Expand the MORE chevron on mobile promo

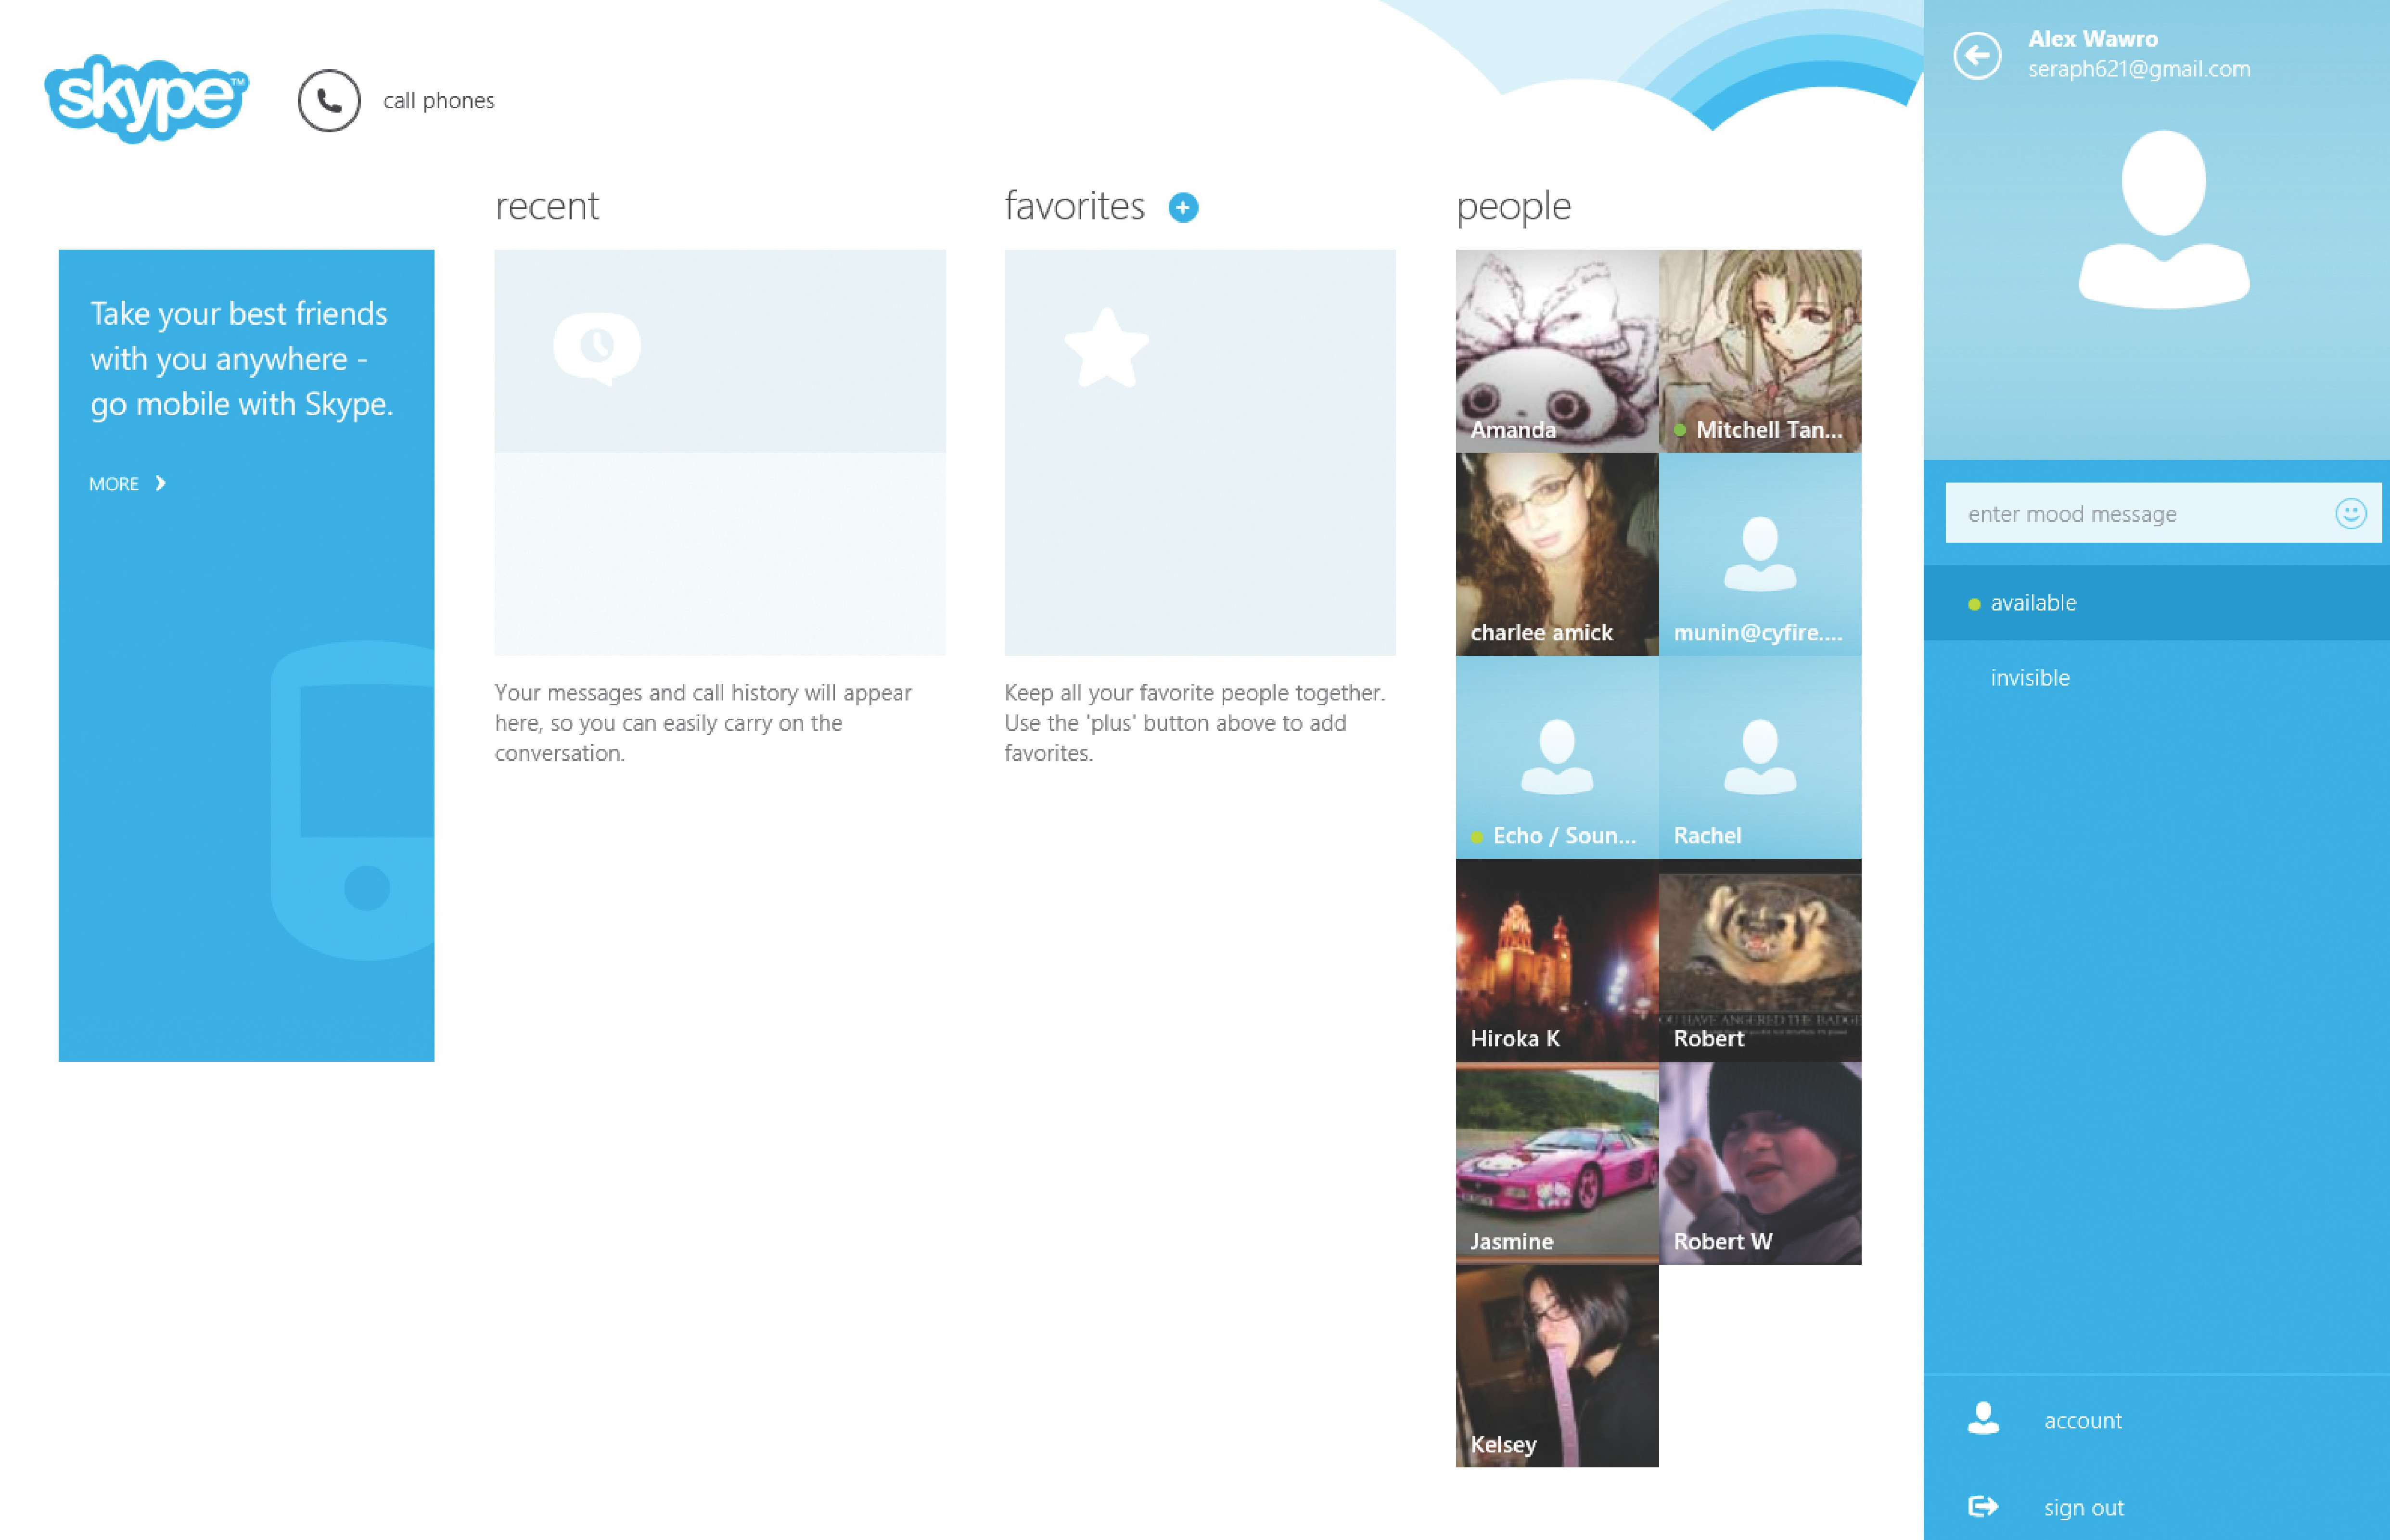pyautogui.click(x=160, y=483)
